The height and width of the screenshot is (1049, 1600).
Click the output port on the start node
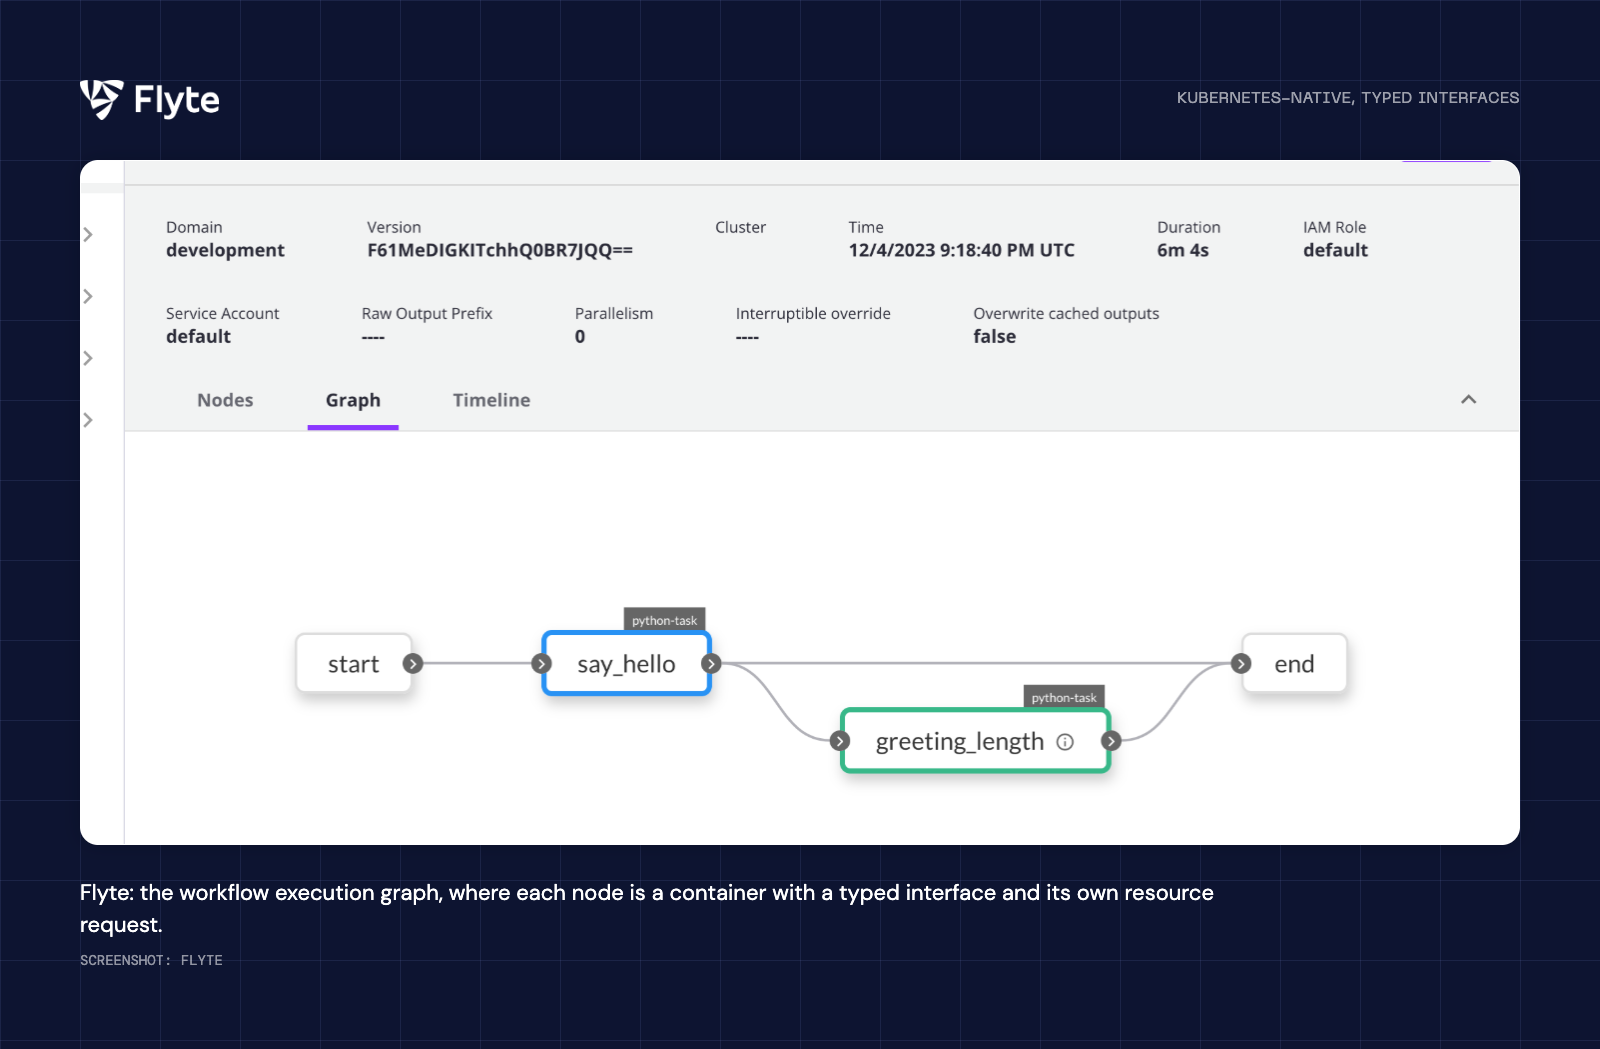point(413,663)
